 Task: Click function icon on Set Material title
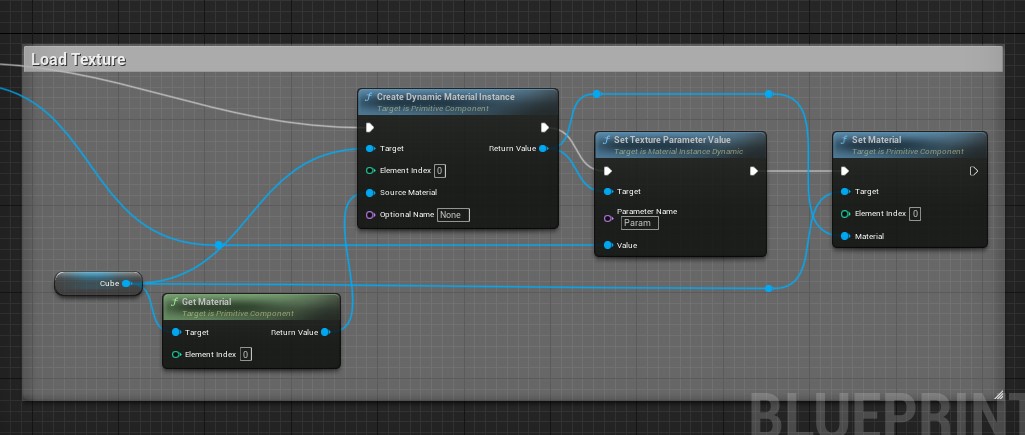[844, 140]
